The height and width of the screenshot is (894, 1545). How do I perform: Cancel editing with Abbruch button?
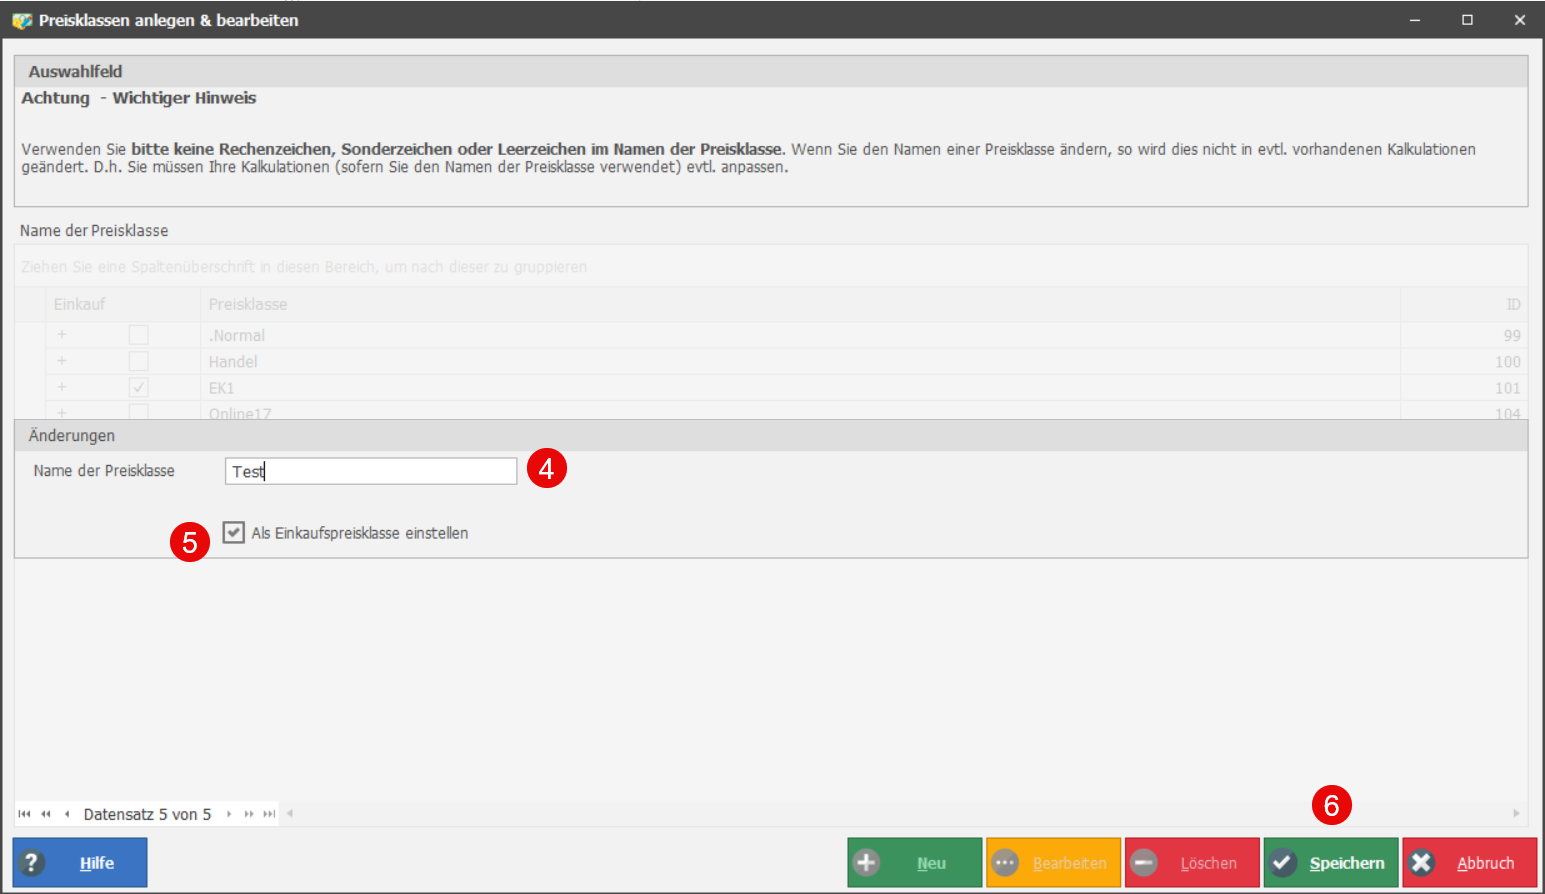click(x=1470, y=862)
